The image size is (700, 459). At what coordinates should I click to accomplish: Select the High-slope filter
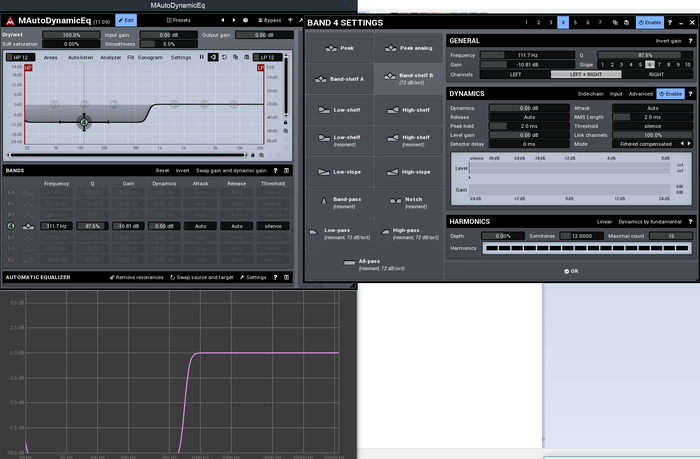tap(408, 171)
